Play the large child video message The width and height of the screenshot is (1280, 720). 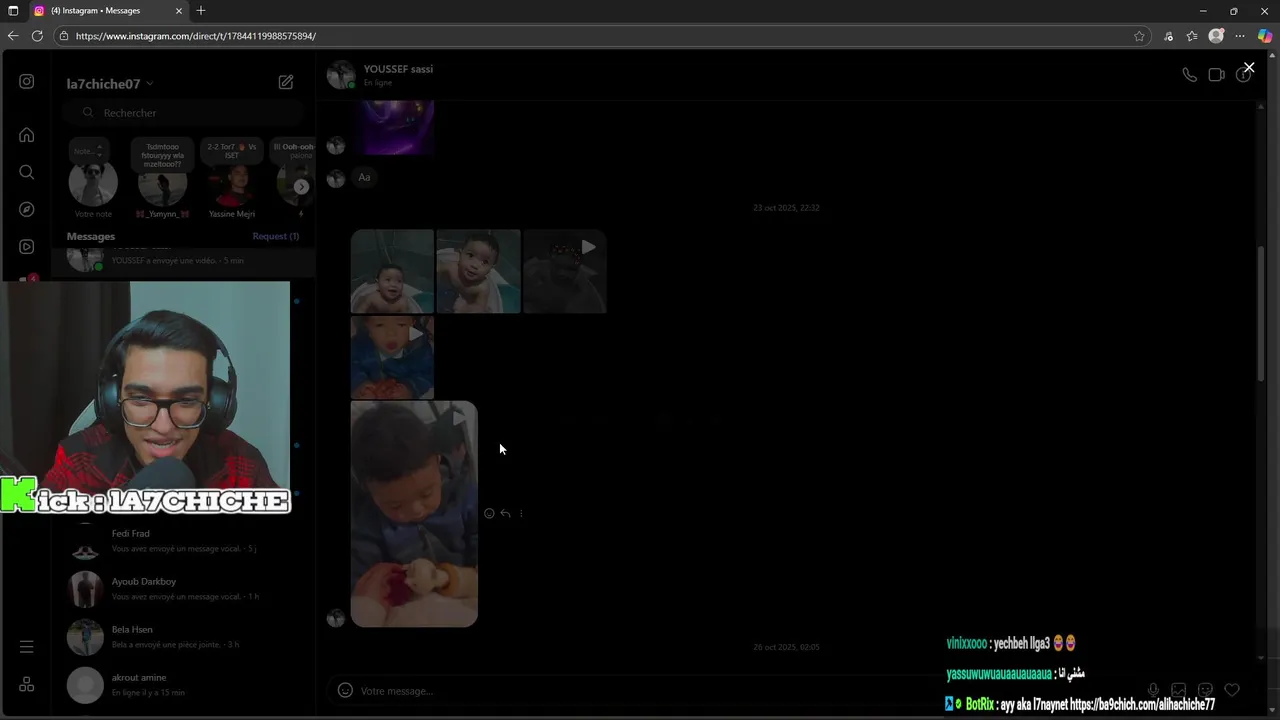(414, 514)
